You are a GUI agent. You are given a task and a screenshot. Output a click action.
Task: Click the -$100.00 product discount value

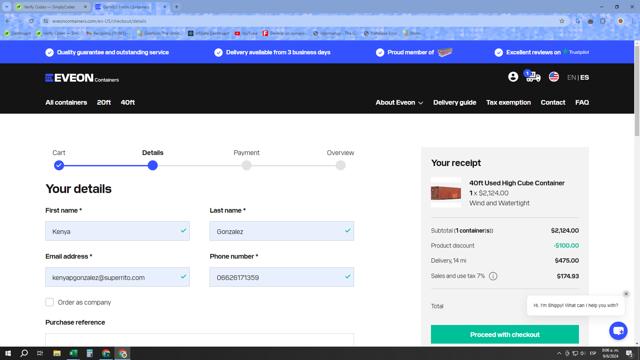tap(566, 246)
